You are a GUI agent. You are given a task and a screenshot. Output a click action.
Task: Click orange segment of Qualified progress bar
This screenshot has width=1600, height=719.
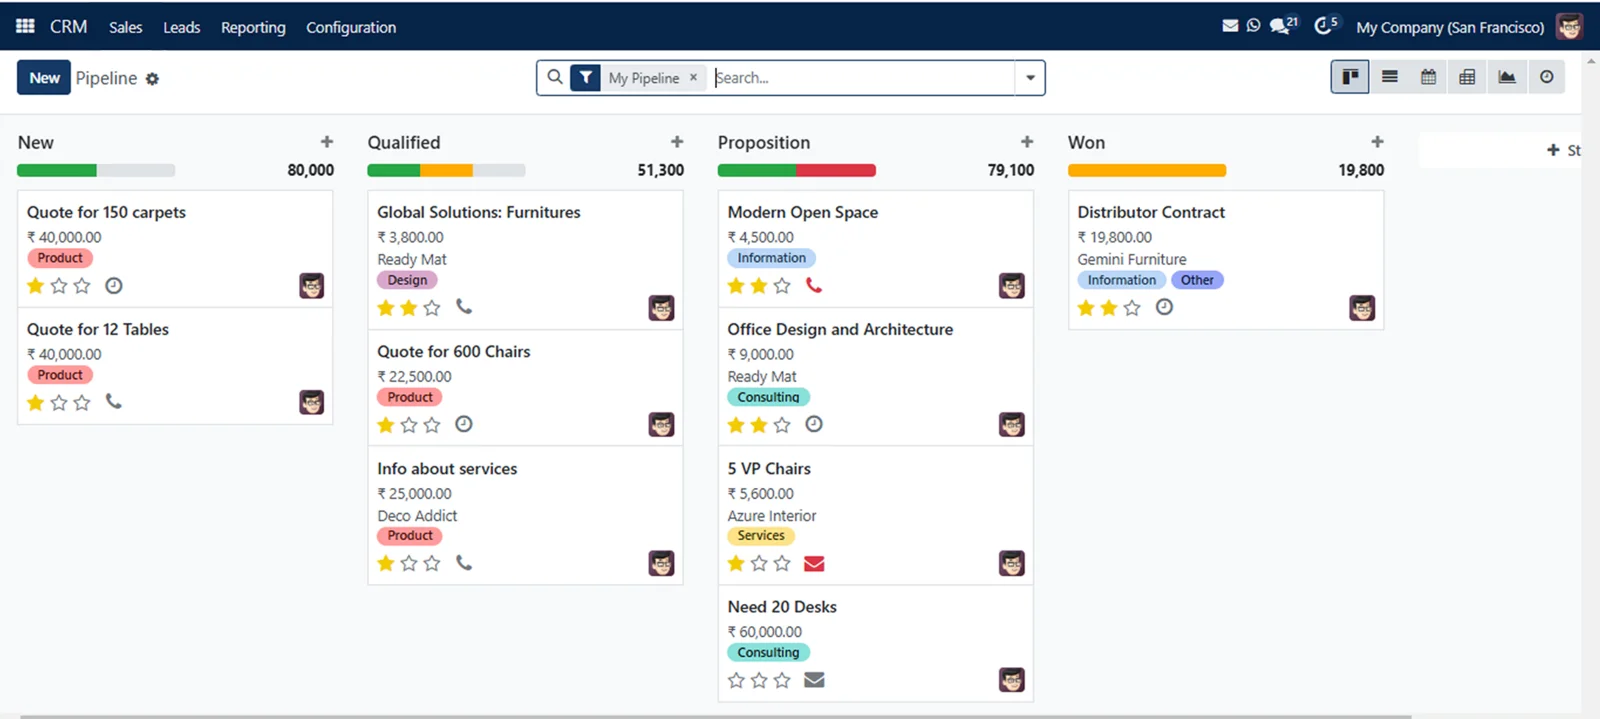pyautogui.click(x=446, y=170)
